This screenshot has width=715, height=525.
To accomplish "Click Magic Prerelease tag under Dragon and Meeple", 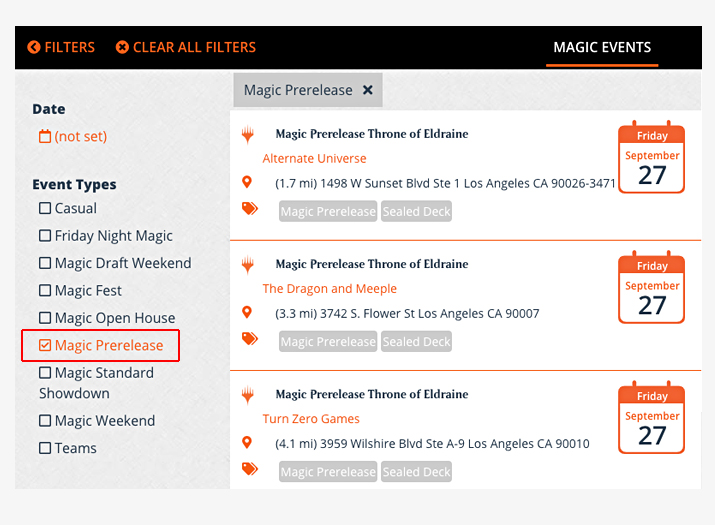I will [328, 341].
